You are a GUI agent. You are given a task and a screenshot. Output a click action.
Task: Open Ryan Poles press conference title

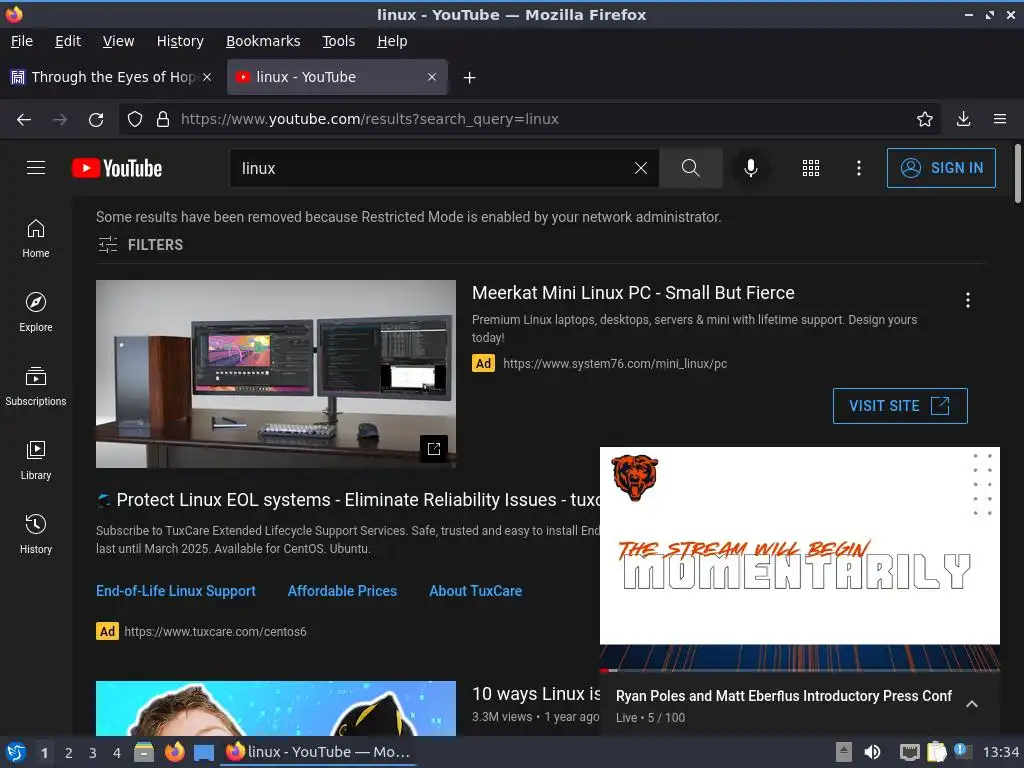784,696
